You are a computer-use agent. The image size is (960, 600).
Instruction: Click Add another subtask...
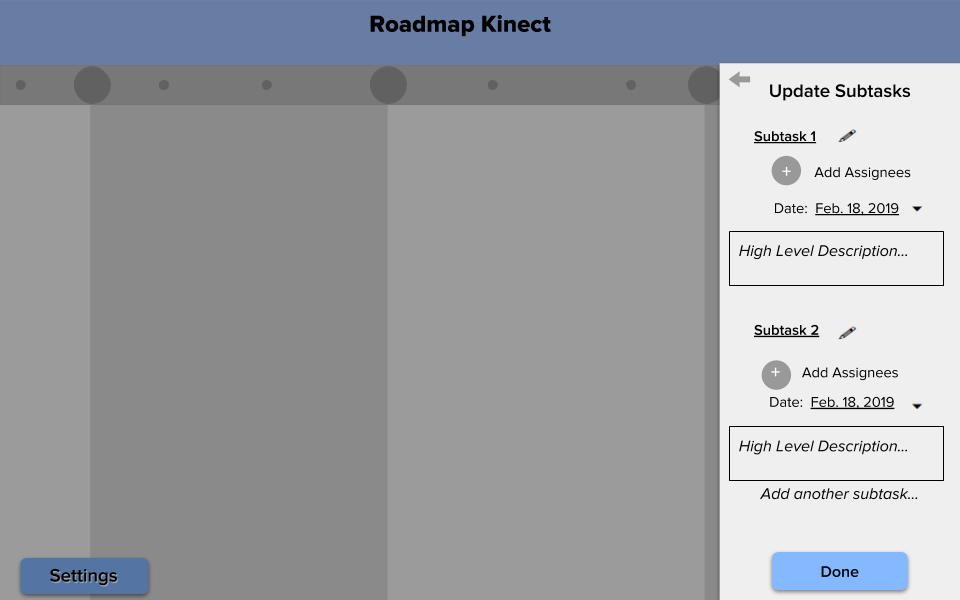[839, 494]
